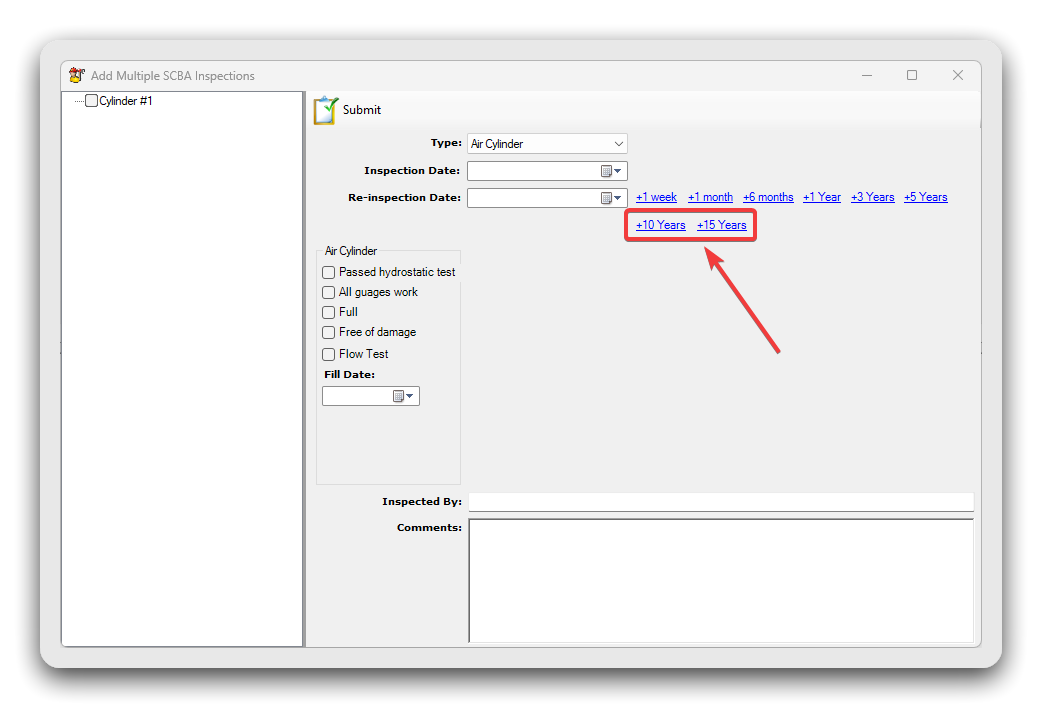Choose the +1 Year link

(x=821, y=197)
